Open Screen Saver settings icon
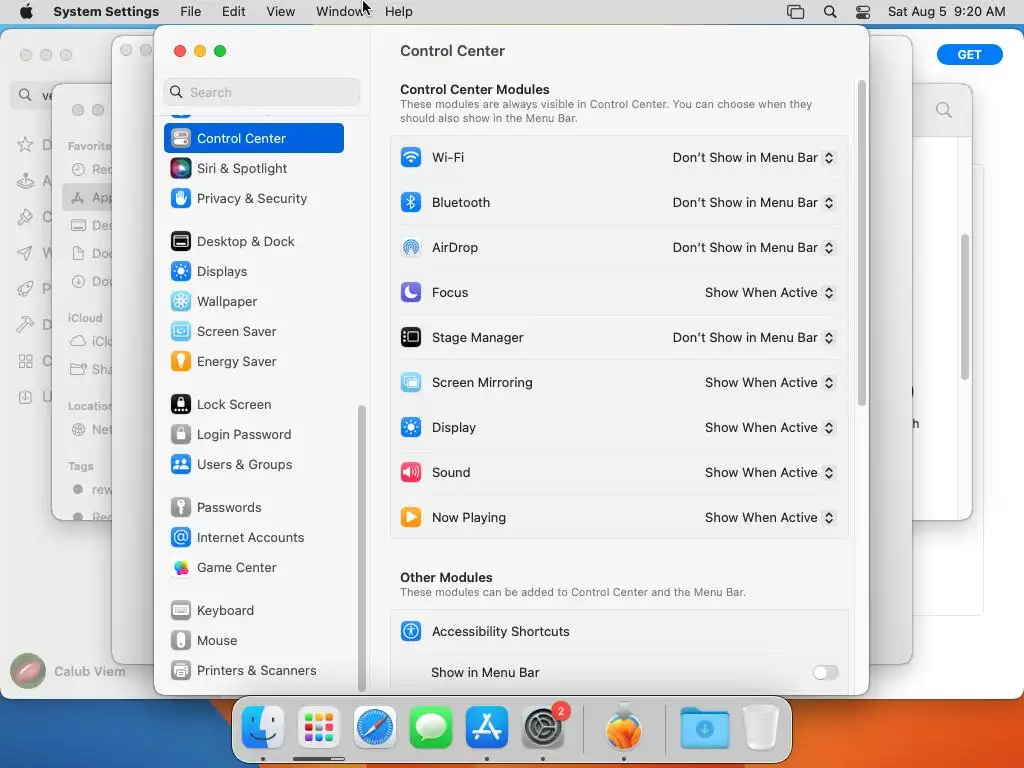The image size is (1024, 768). [x=181, y=332]
